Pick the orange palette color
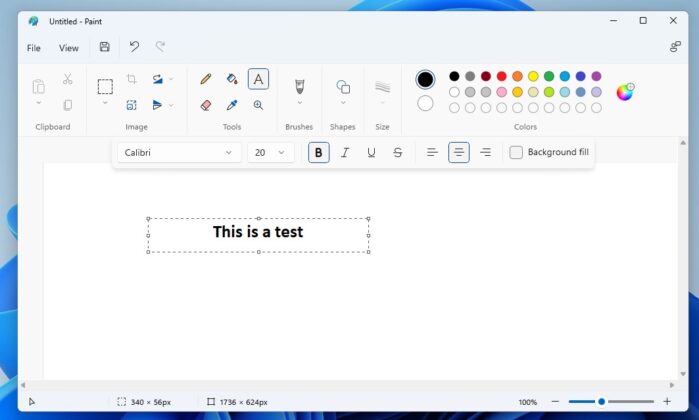Viewport: 699px width, 420px height. (x=517, y=76)
